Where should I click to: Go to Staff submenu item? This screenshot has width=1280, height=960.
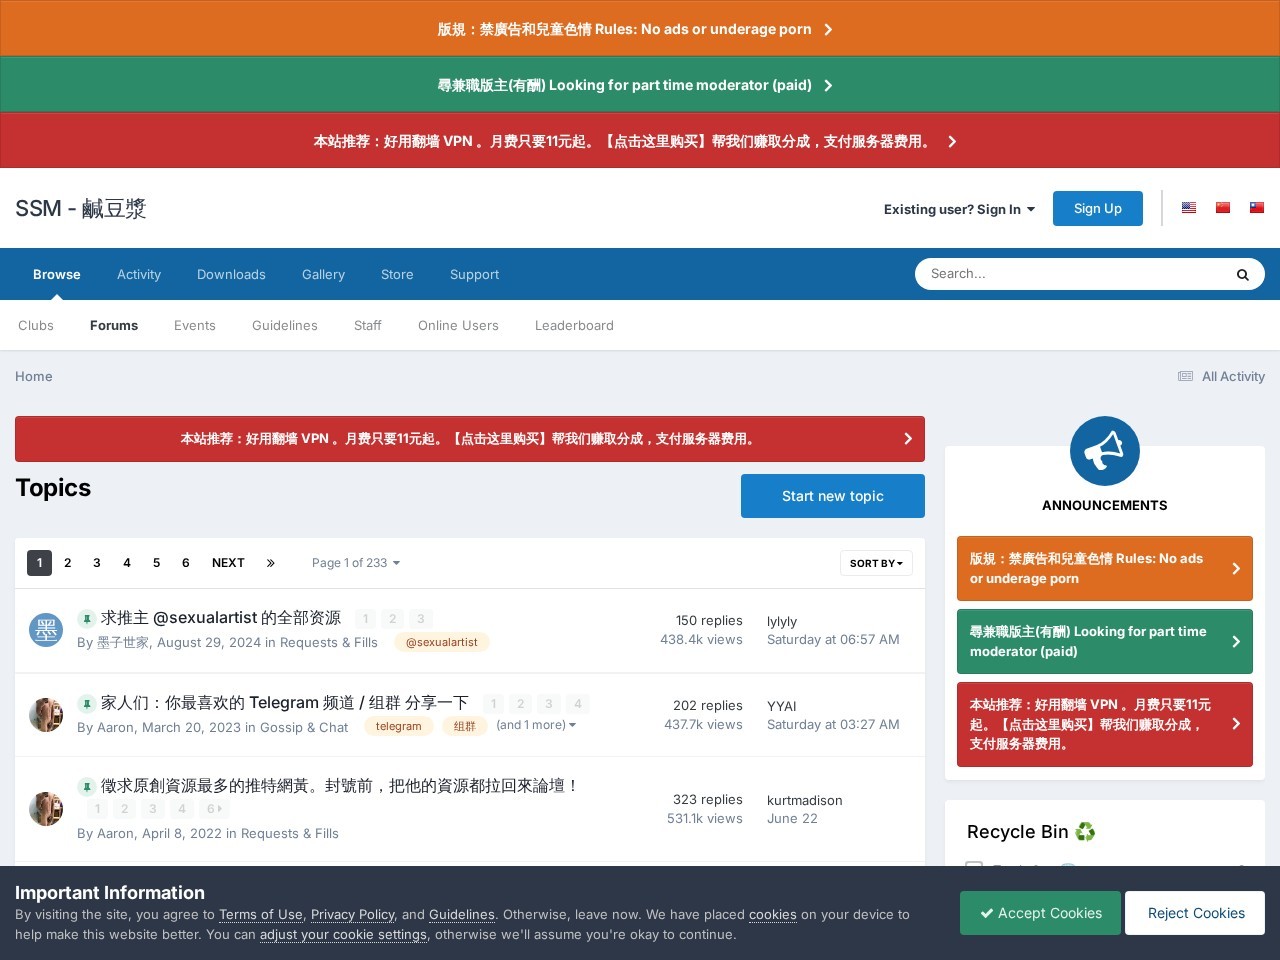[368, 325]
